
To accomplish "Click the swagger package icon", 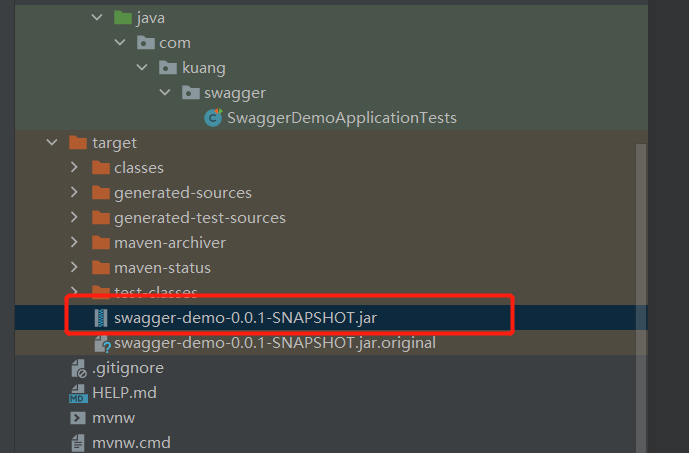I will 191,93.
